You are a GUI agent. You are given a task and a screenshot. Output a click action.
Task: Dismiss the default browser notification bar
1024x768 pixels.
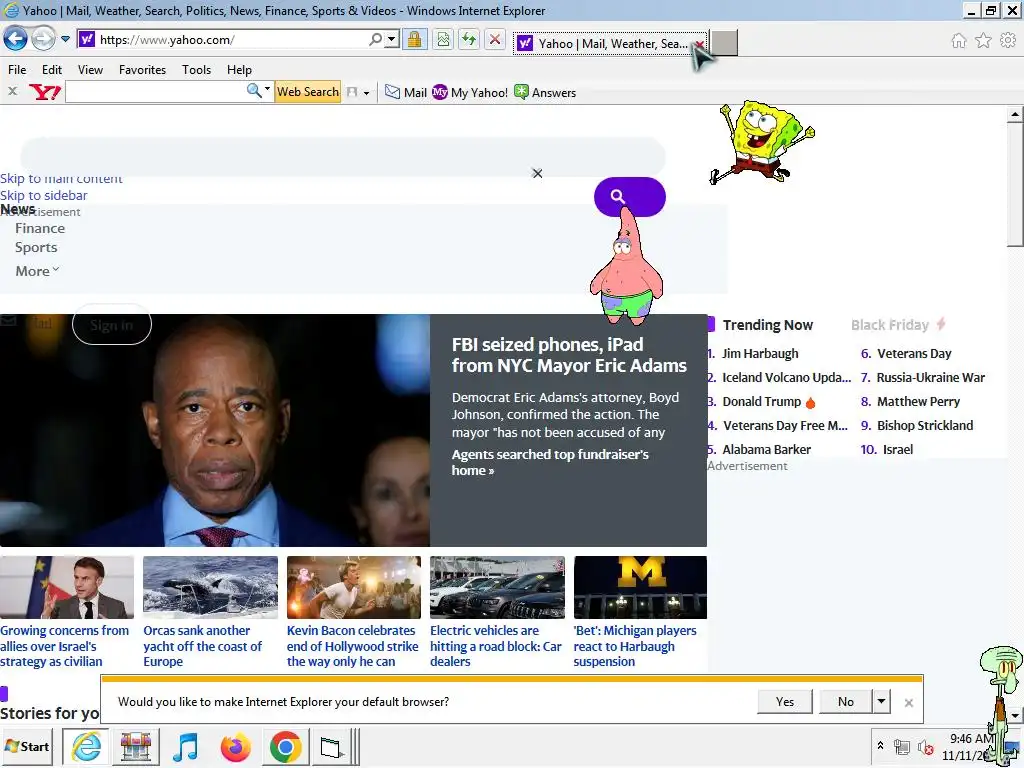[908, 703]
